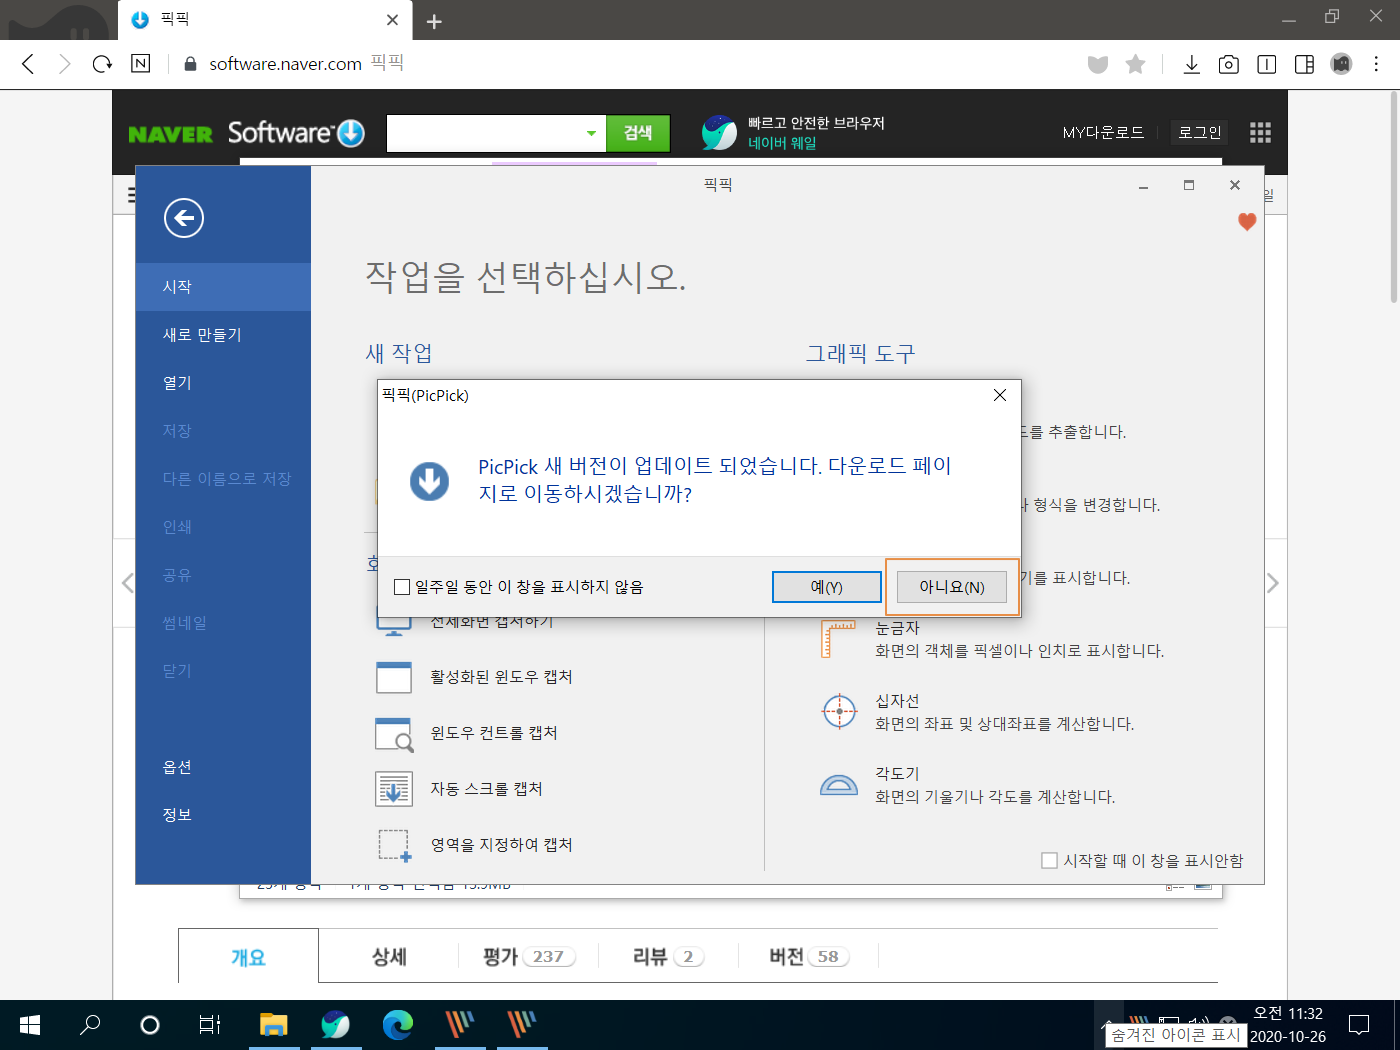1400x1050 pixels.
Task: Switch to the '개요' tab
Action: 248,957
